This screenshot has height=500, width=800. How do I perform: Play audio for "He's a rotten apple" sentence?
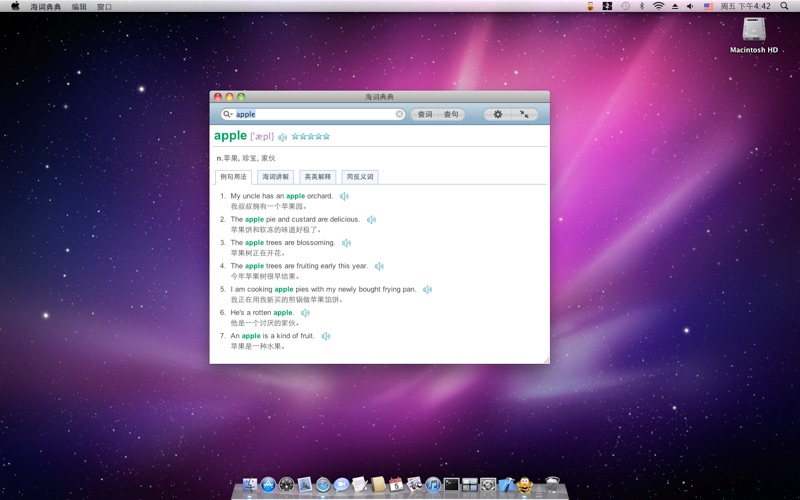coord(305,313)
